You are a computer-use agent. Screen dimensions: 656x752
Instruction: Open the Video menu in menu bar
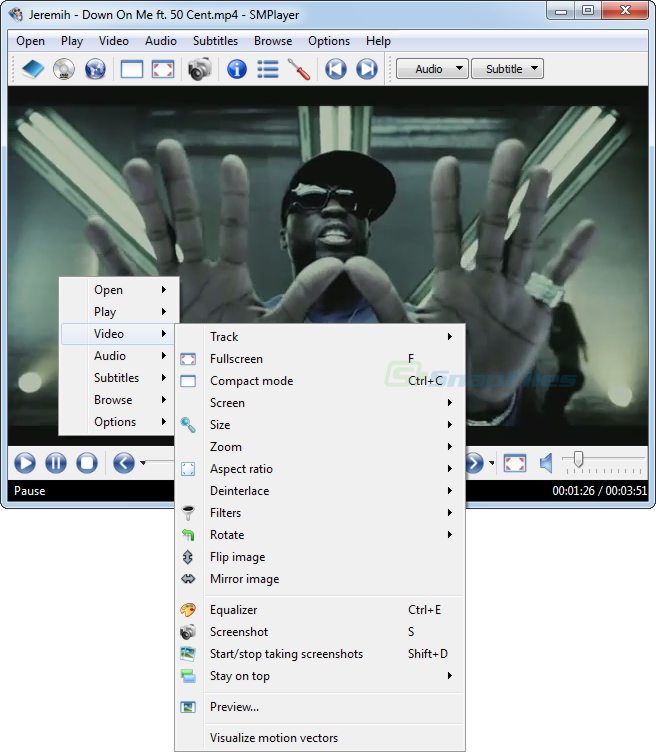pyautogui.click(x=114, y=41)
